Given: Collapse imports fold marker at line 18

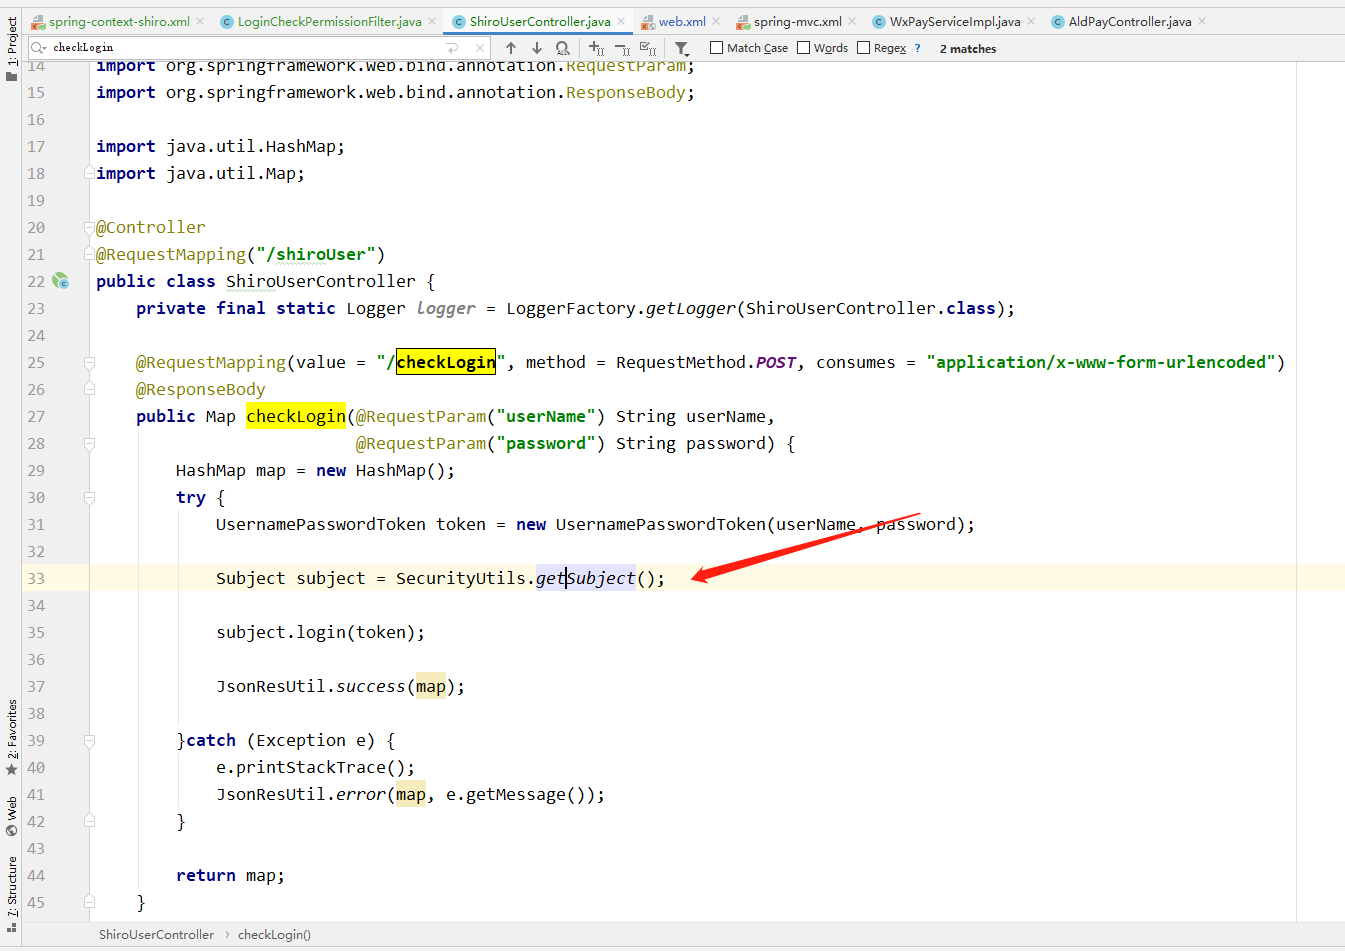Looking at the screenshot, I should [x=89, y=173].
